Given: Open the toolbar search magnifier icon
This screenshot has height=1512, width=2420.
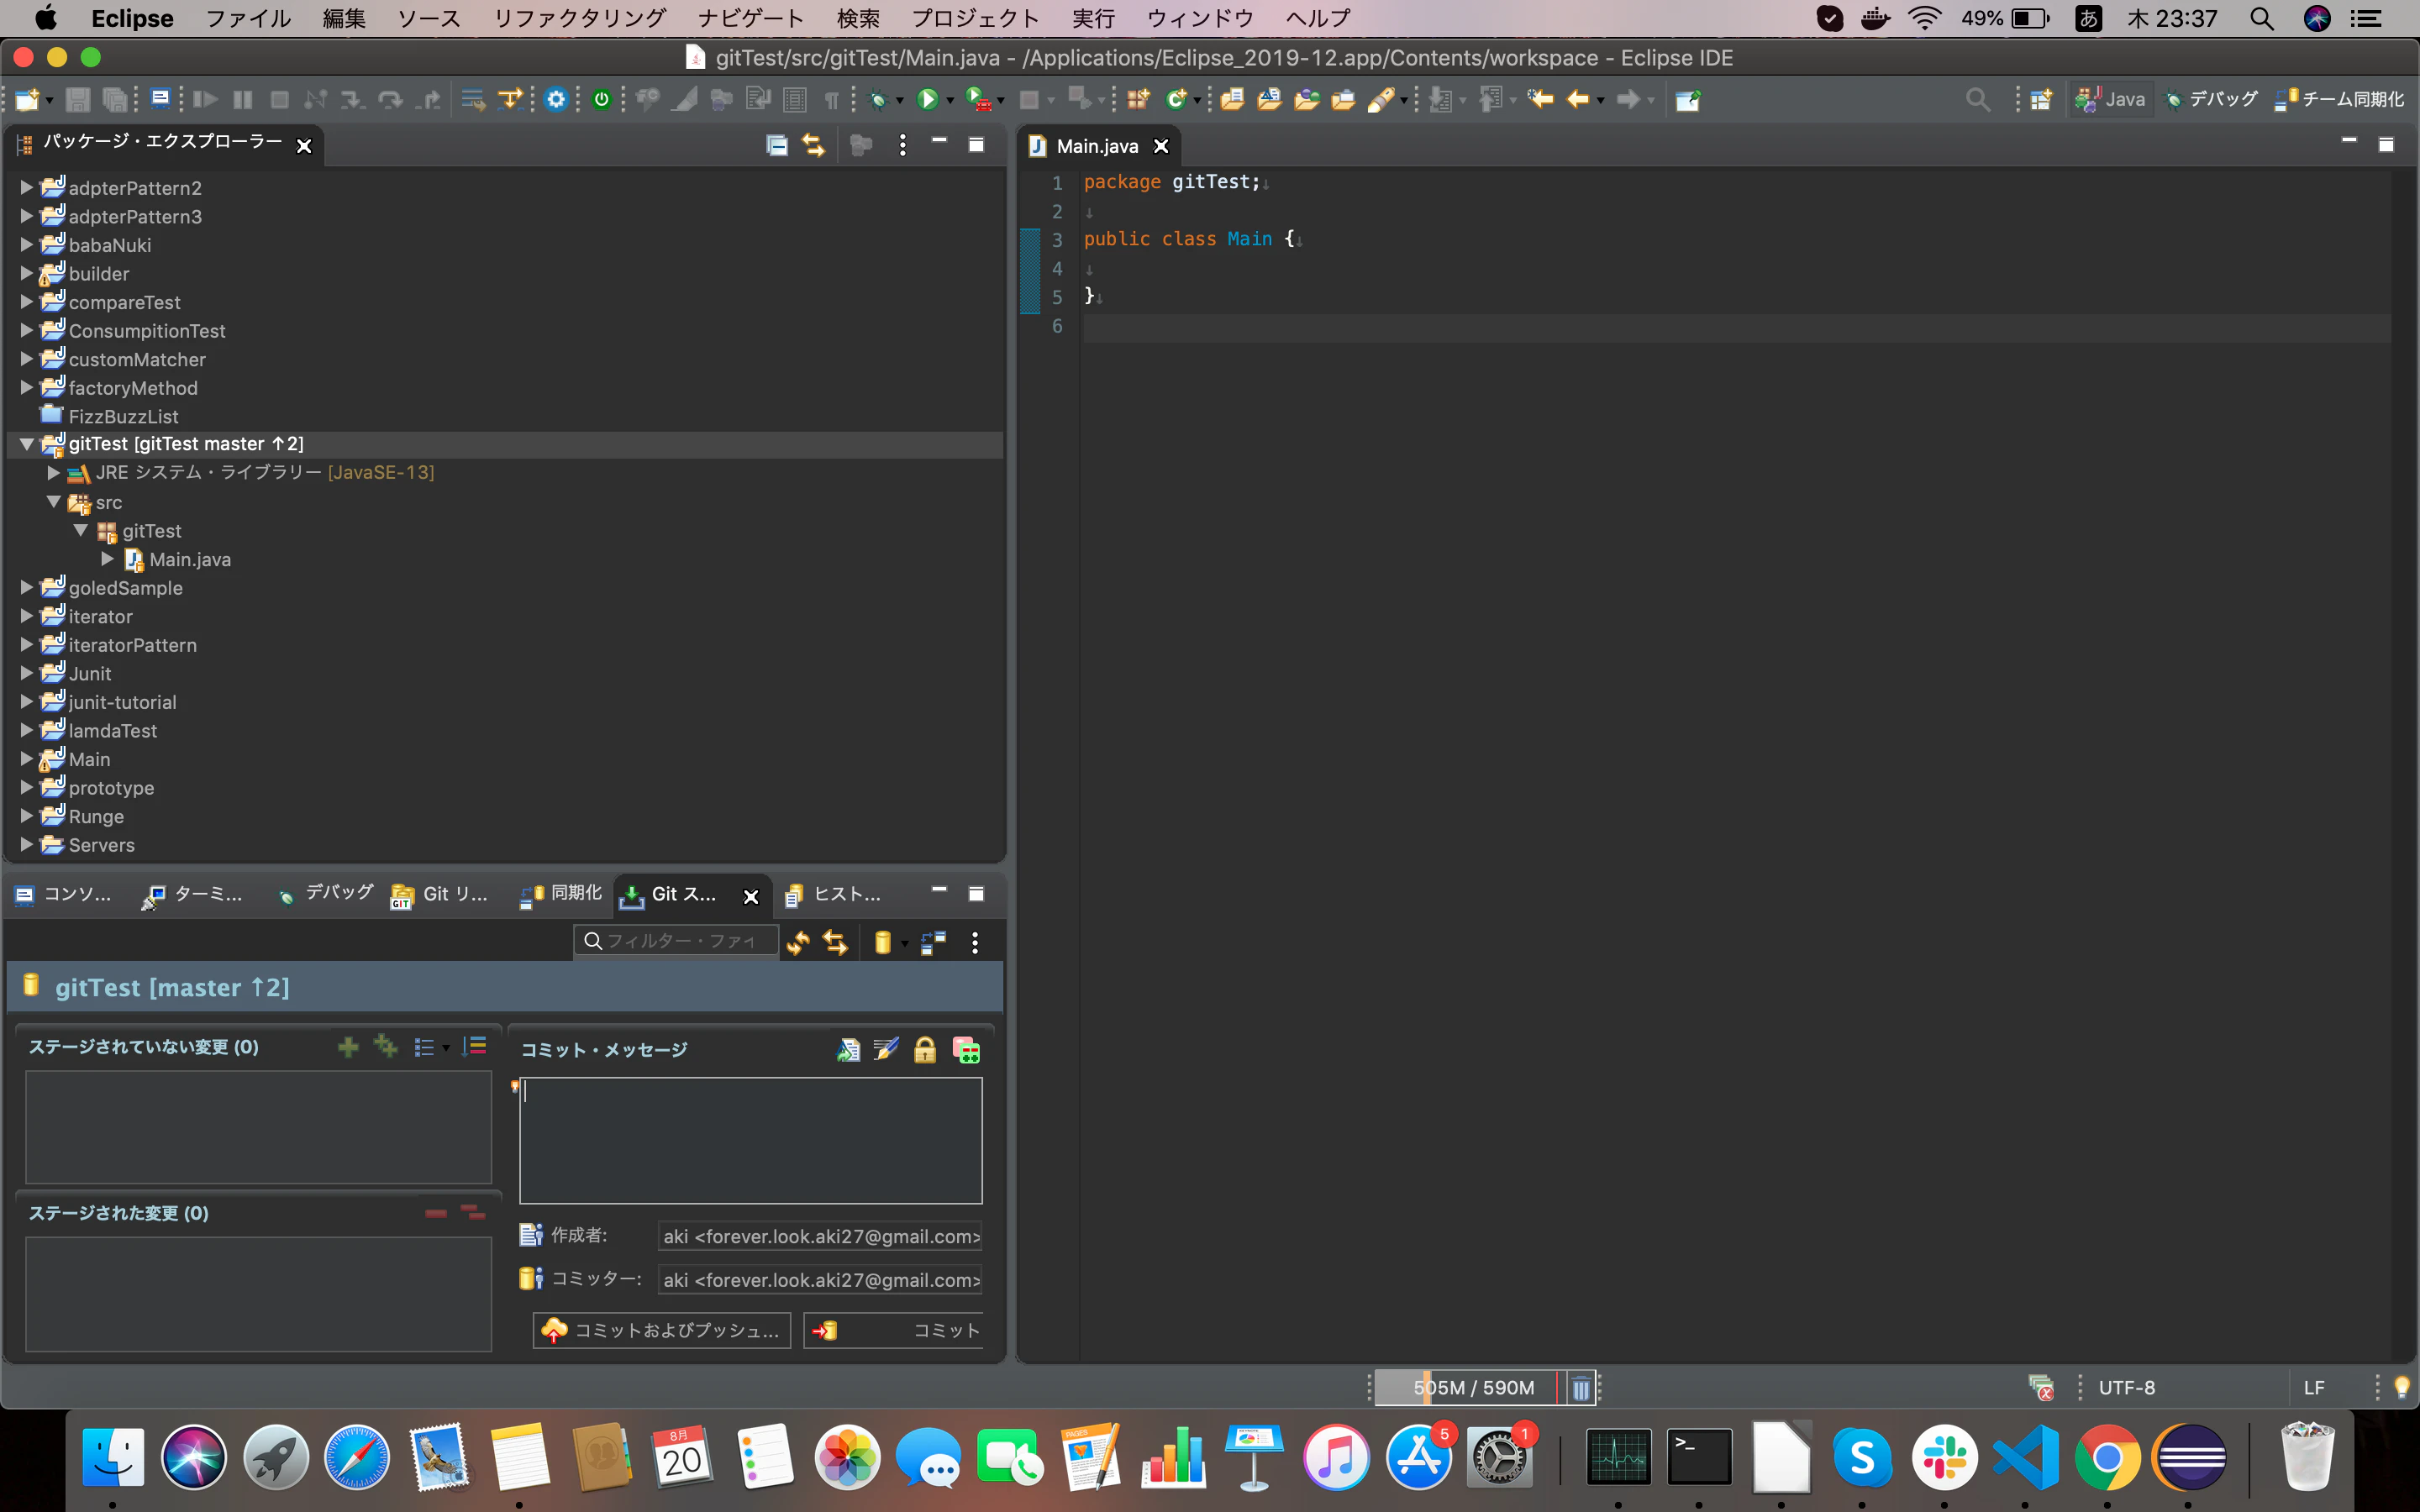Looking at the screenshot, I should click(1977, 99).
